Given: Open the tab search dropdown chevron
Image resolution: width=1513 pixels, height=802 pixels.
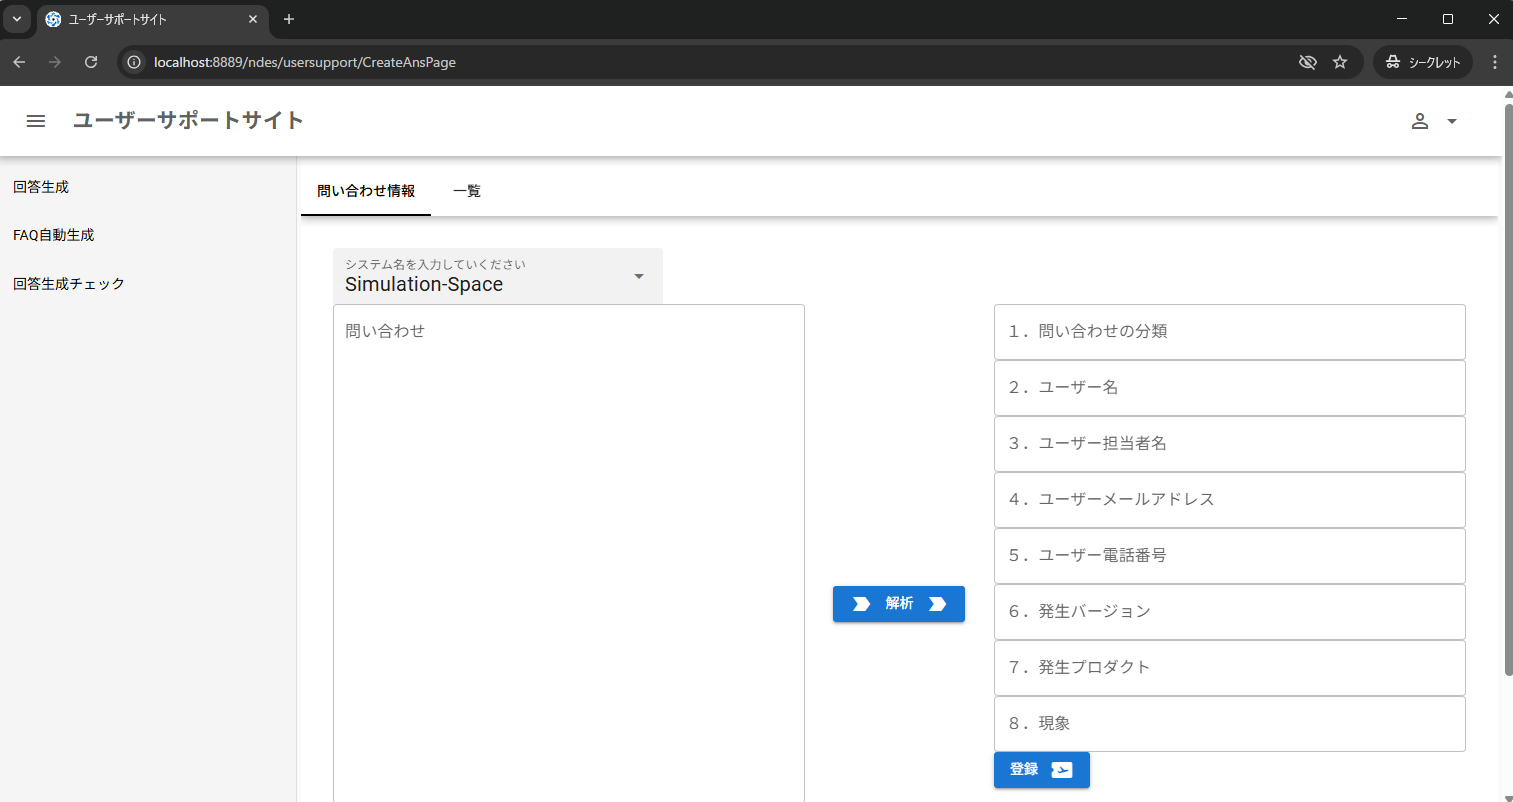Looking at the screenshot, I should (x=17, y=19).
